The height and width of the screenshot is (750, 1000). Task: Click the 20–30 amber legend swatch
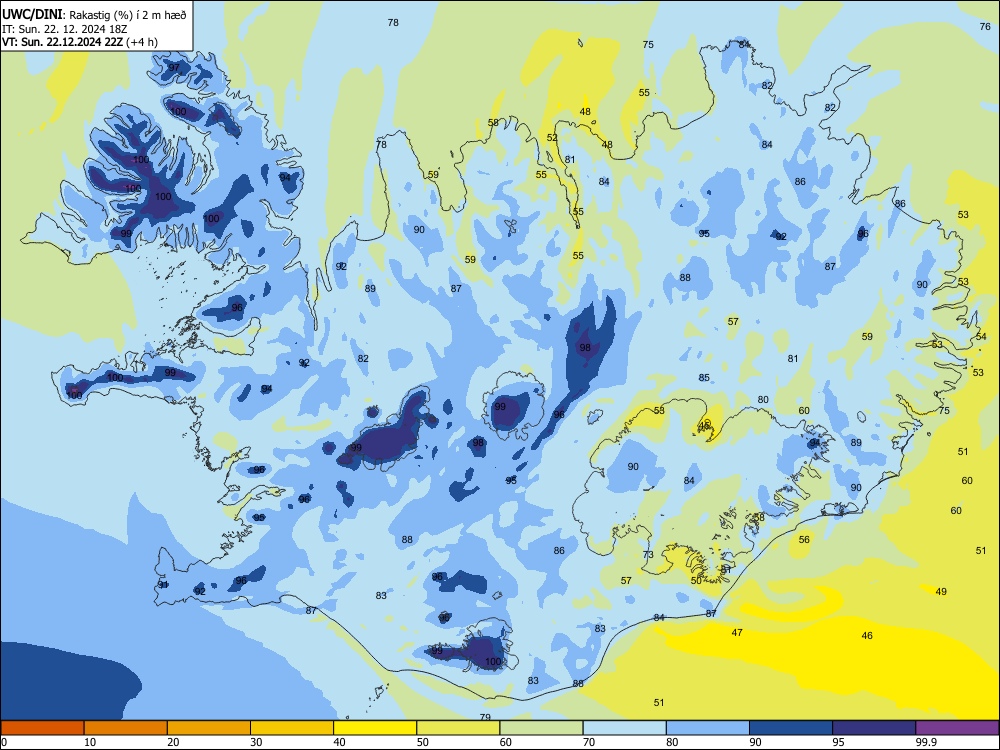tap(209, 728)
